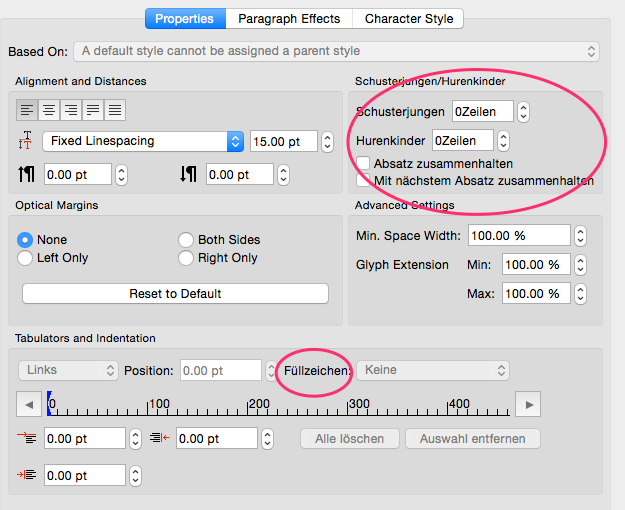625x510 pixels.
Task: Select the center alignment icon
Action: pos(50,110)
